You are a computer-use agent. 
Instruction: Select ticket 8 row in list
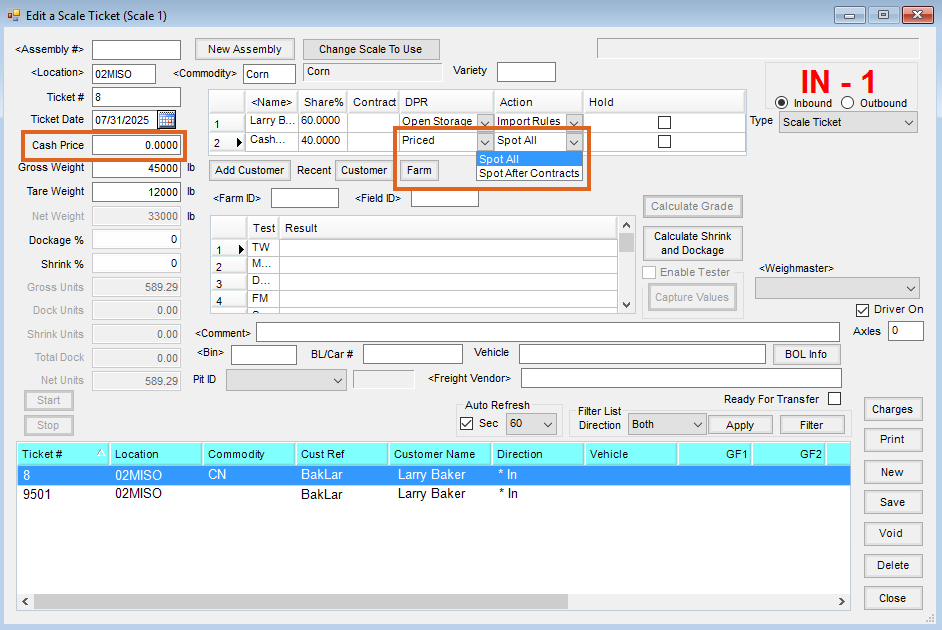click(x=434, y=475)
